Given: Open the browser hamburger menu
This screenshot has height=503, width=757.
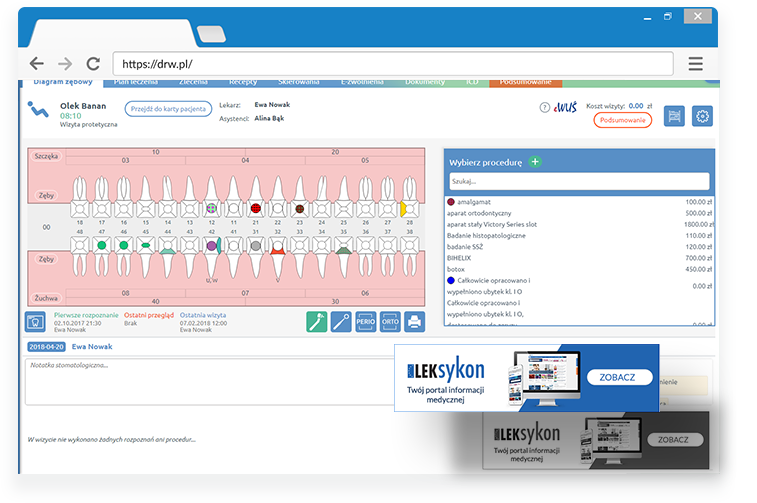Looking at the screenshot, I should pos(695,64).
